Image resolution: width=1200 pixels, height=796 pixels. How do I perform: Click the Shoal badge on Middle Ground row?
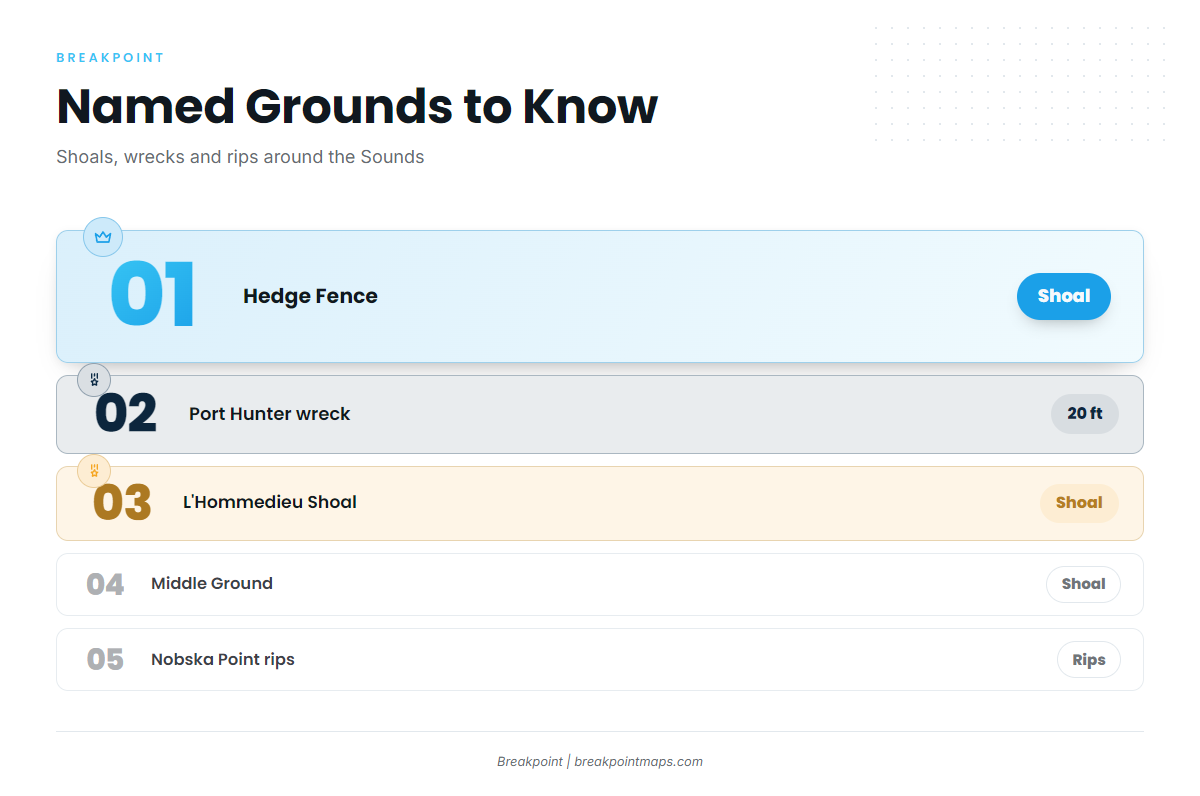coord(1083,584)
